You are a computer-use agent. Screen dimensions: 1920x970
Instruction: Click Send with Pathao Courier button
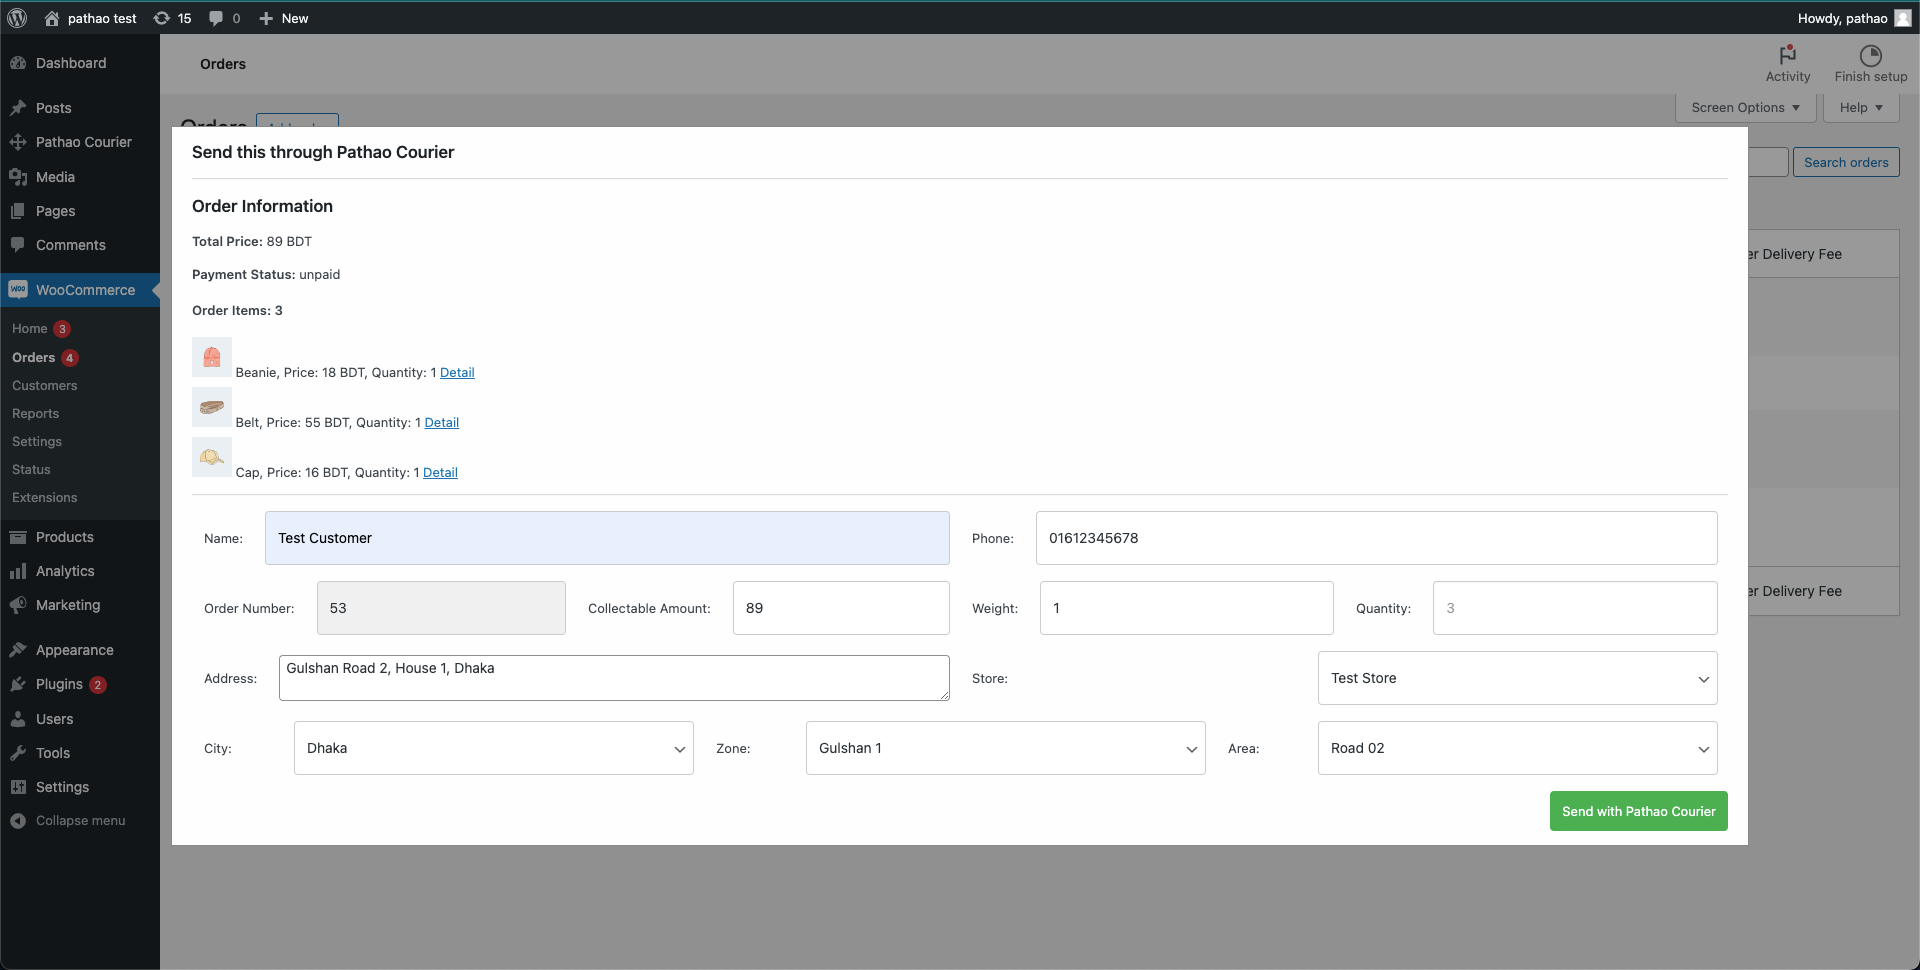[1638, 811]
